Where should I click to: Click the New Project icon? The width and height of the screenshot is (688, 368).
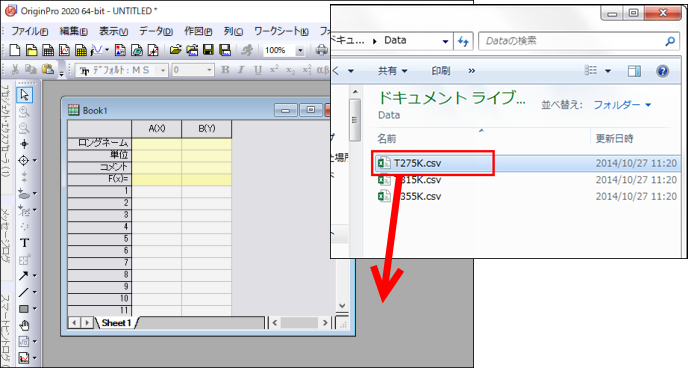(15, 50)
